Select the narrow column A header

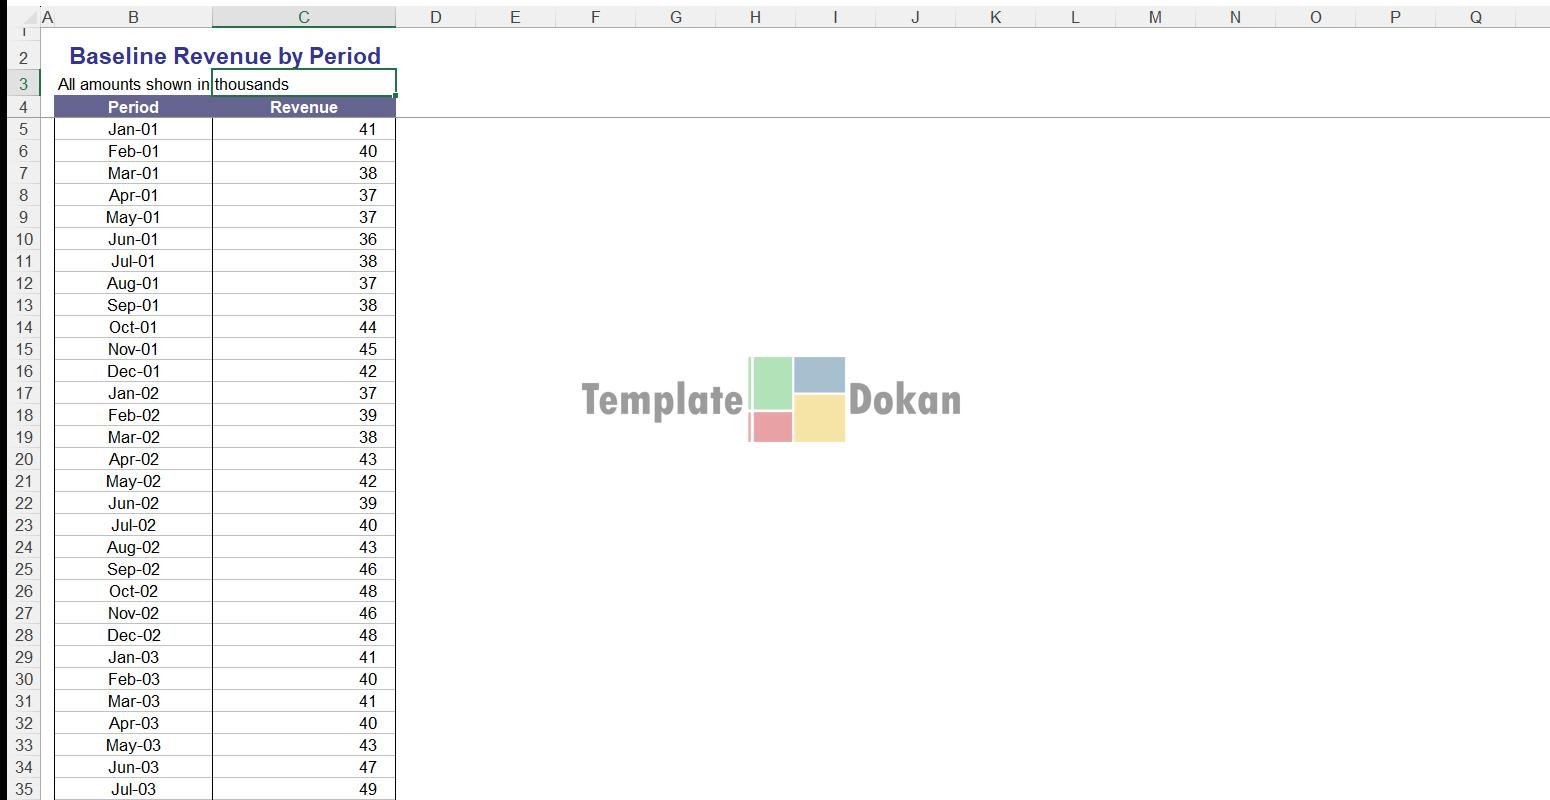47,17
